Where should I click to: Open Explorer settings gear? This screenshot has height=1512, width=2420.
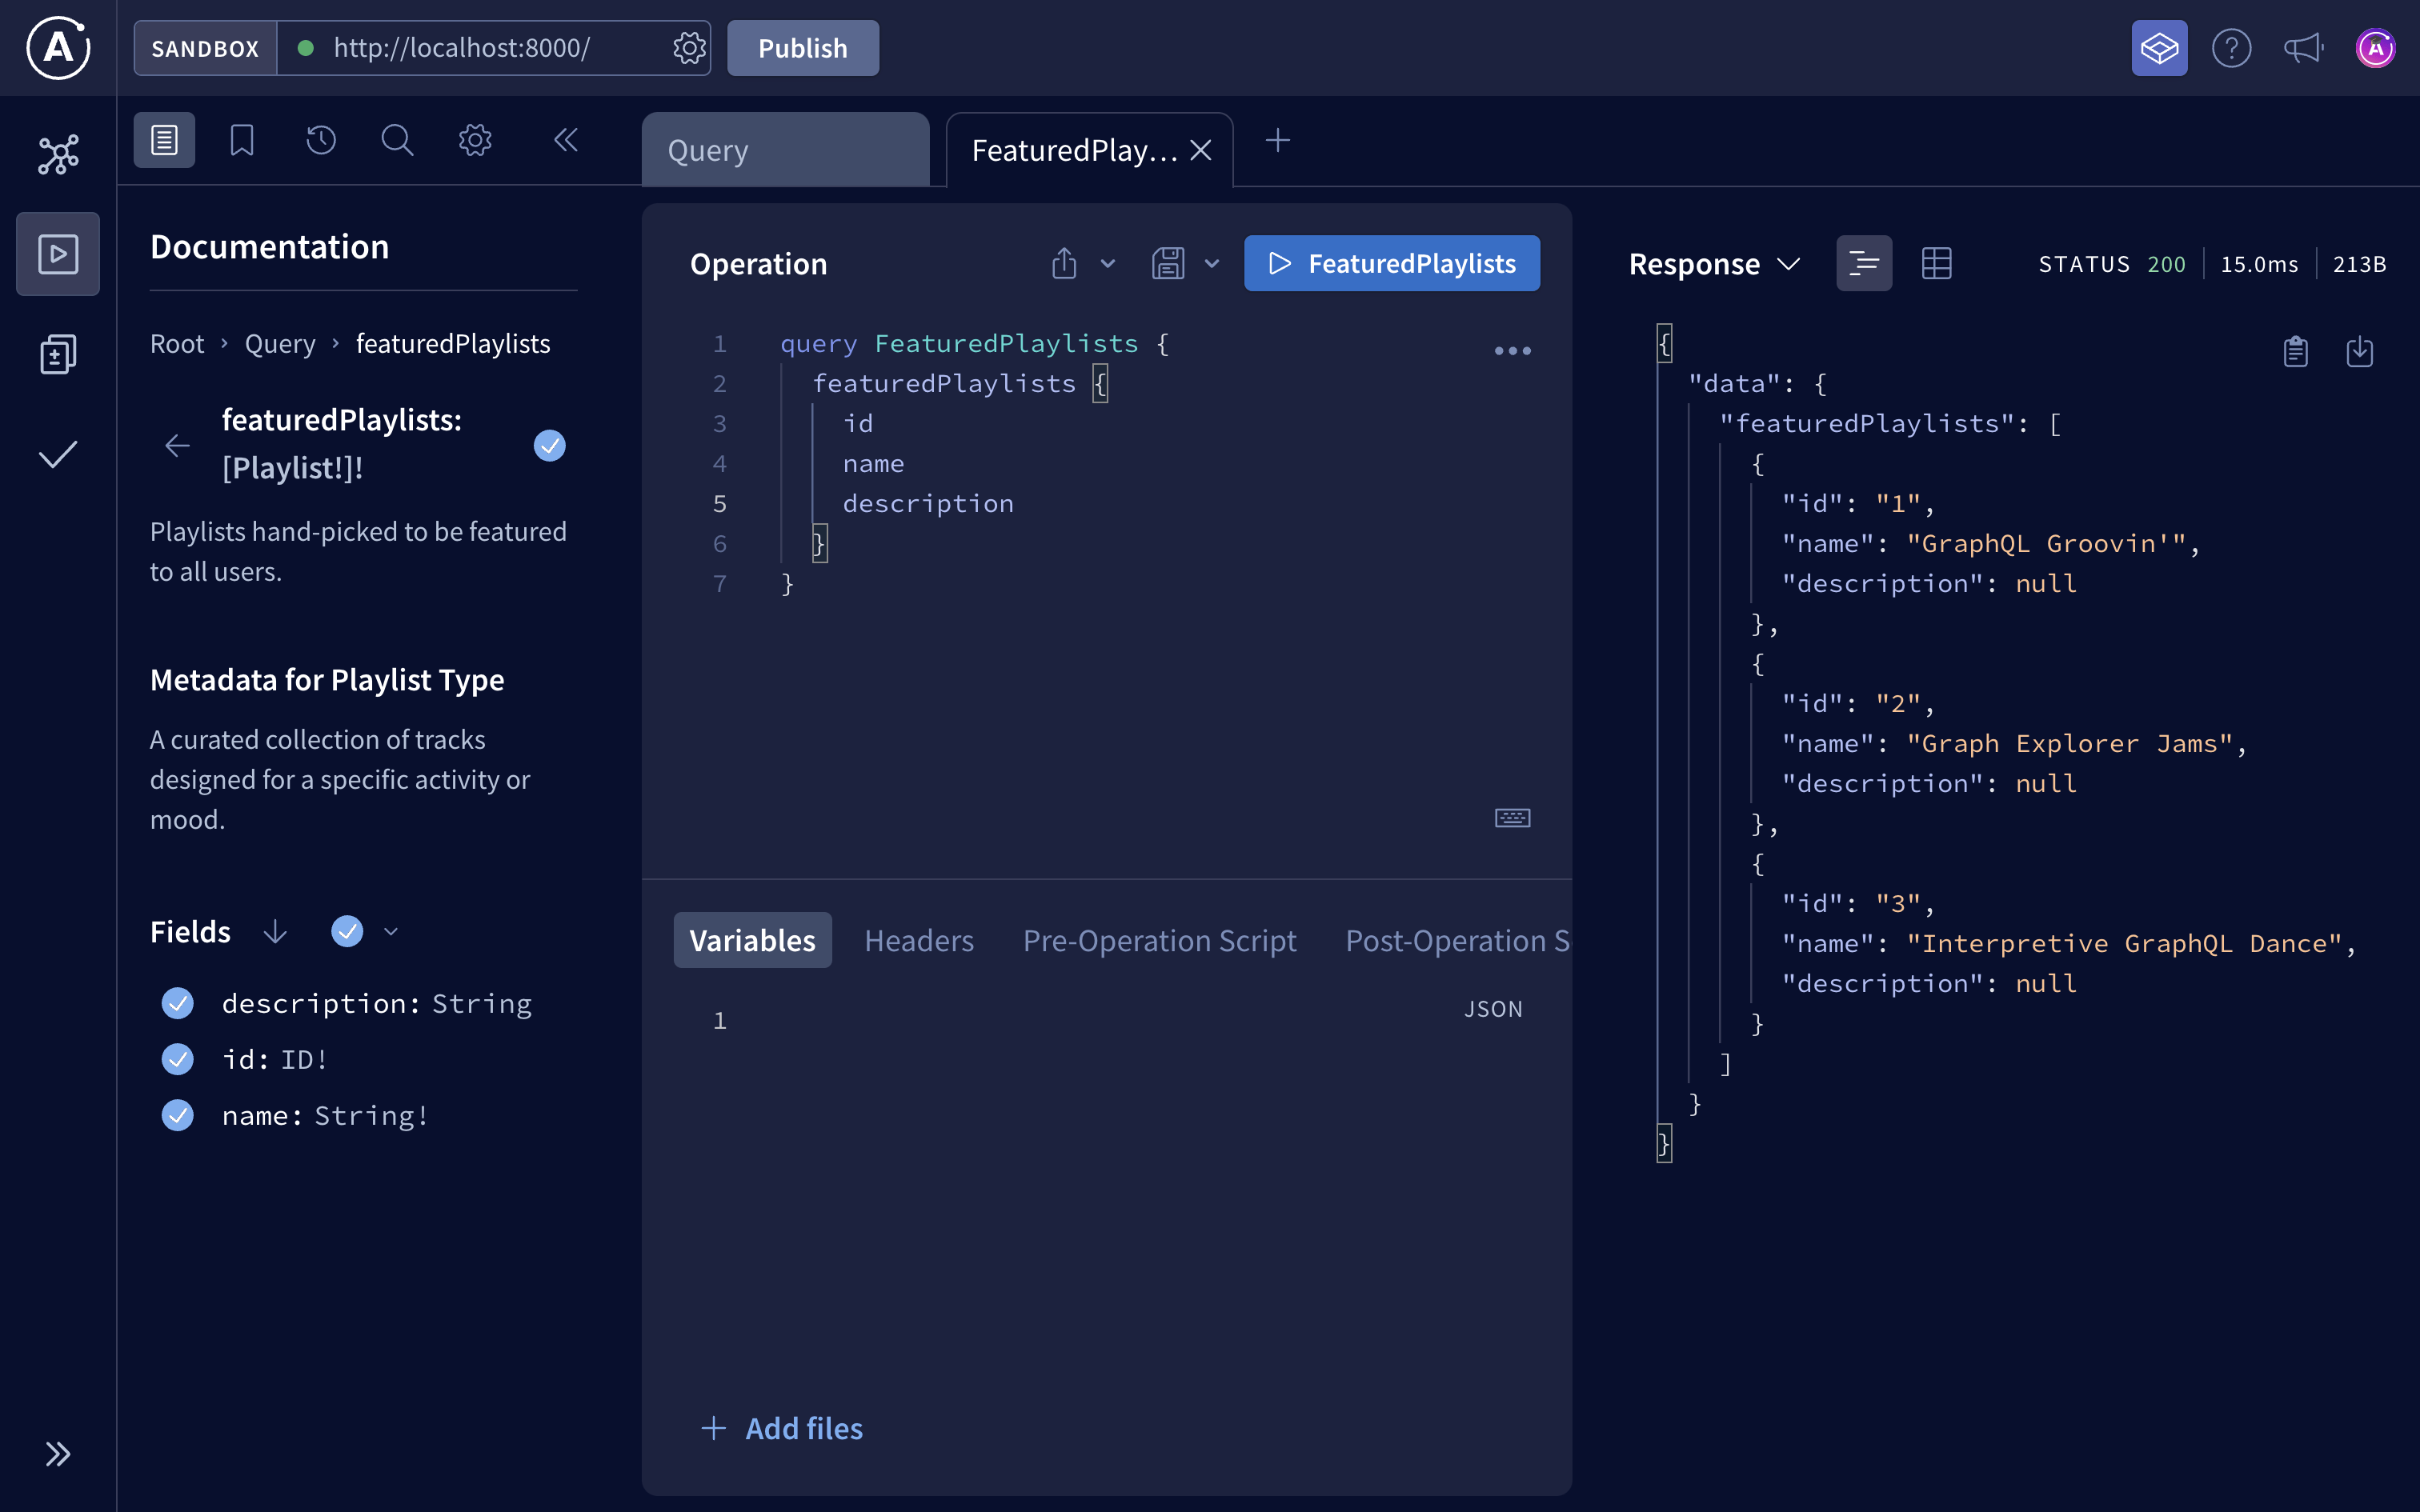click(x=475, y=140)
